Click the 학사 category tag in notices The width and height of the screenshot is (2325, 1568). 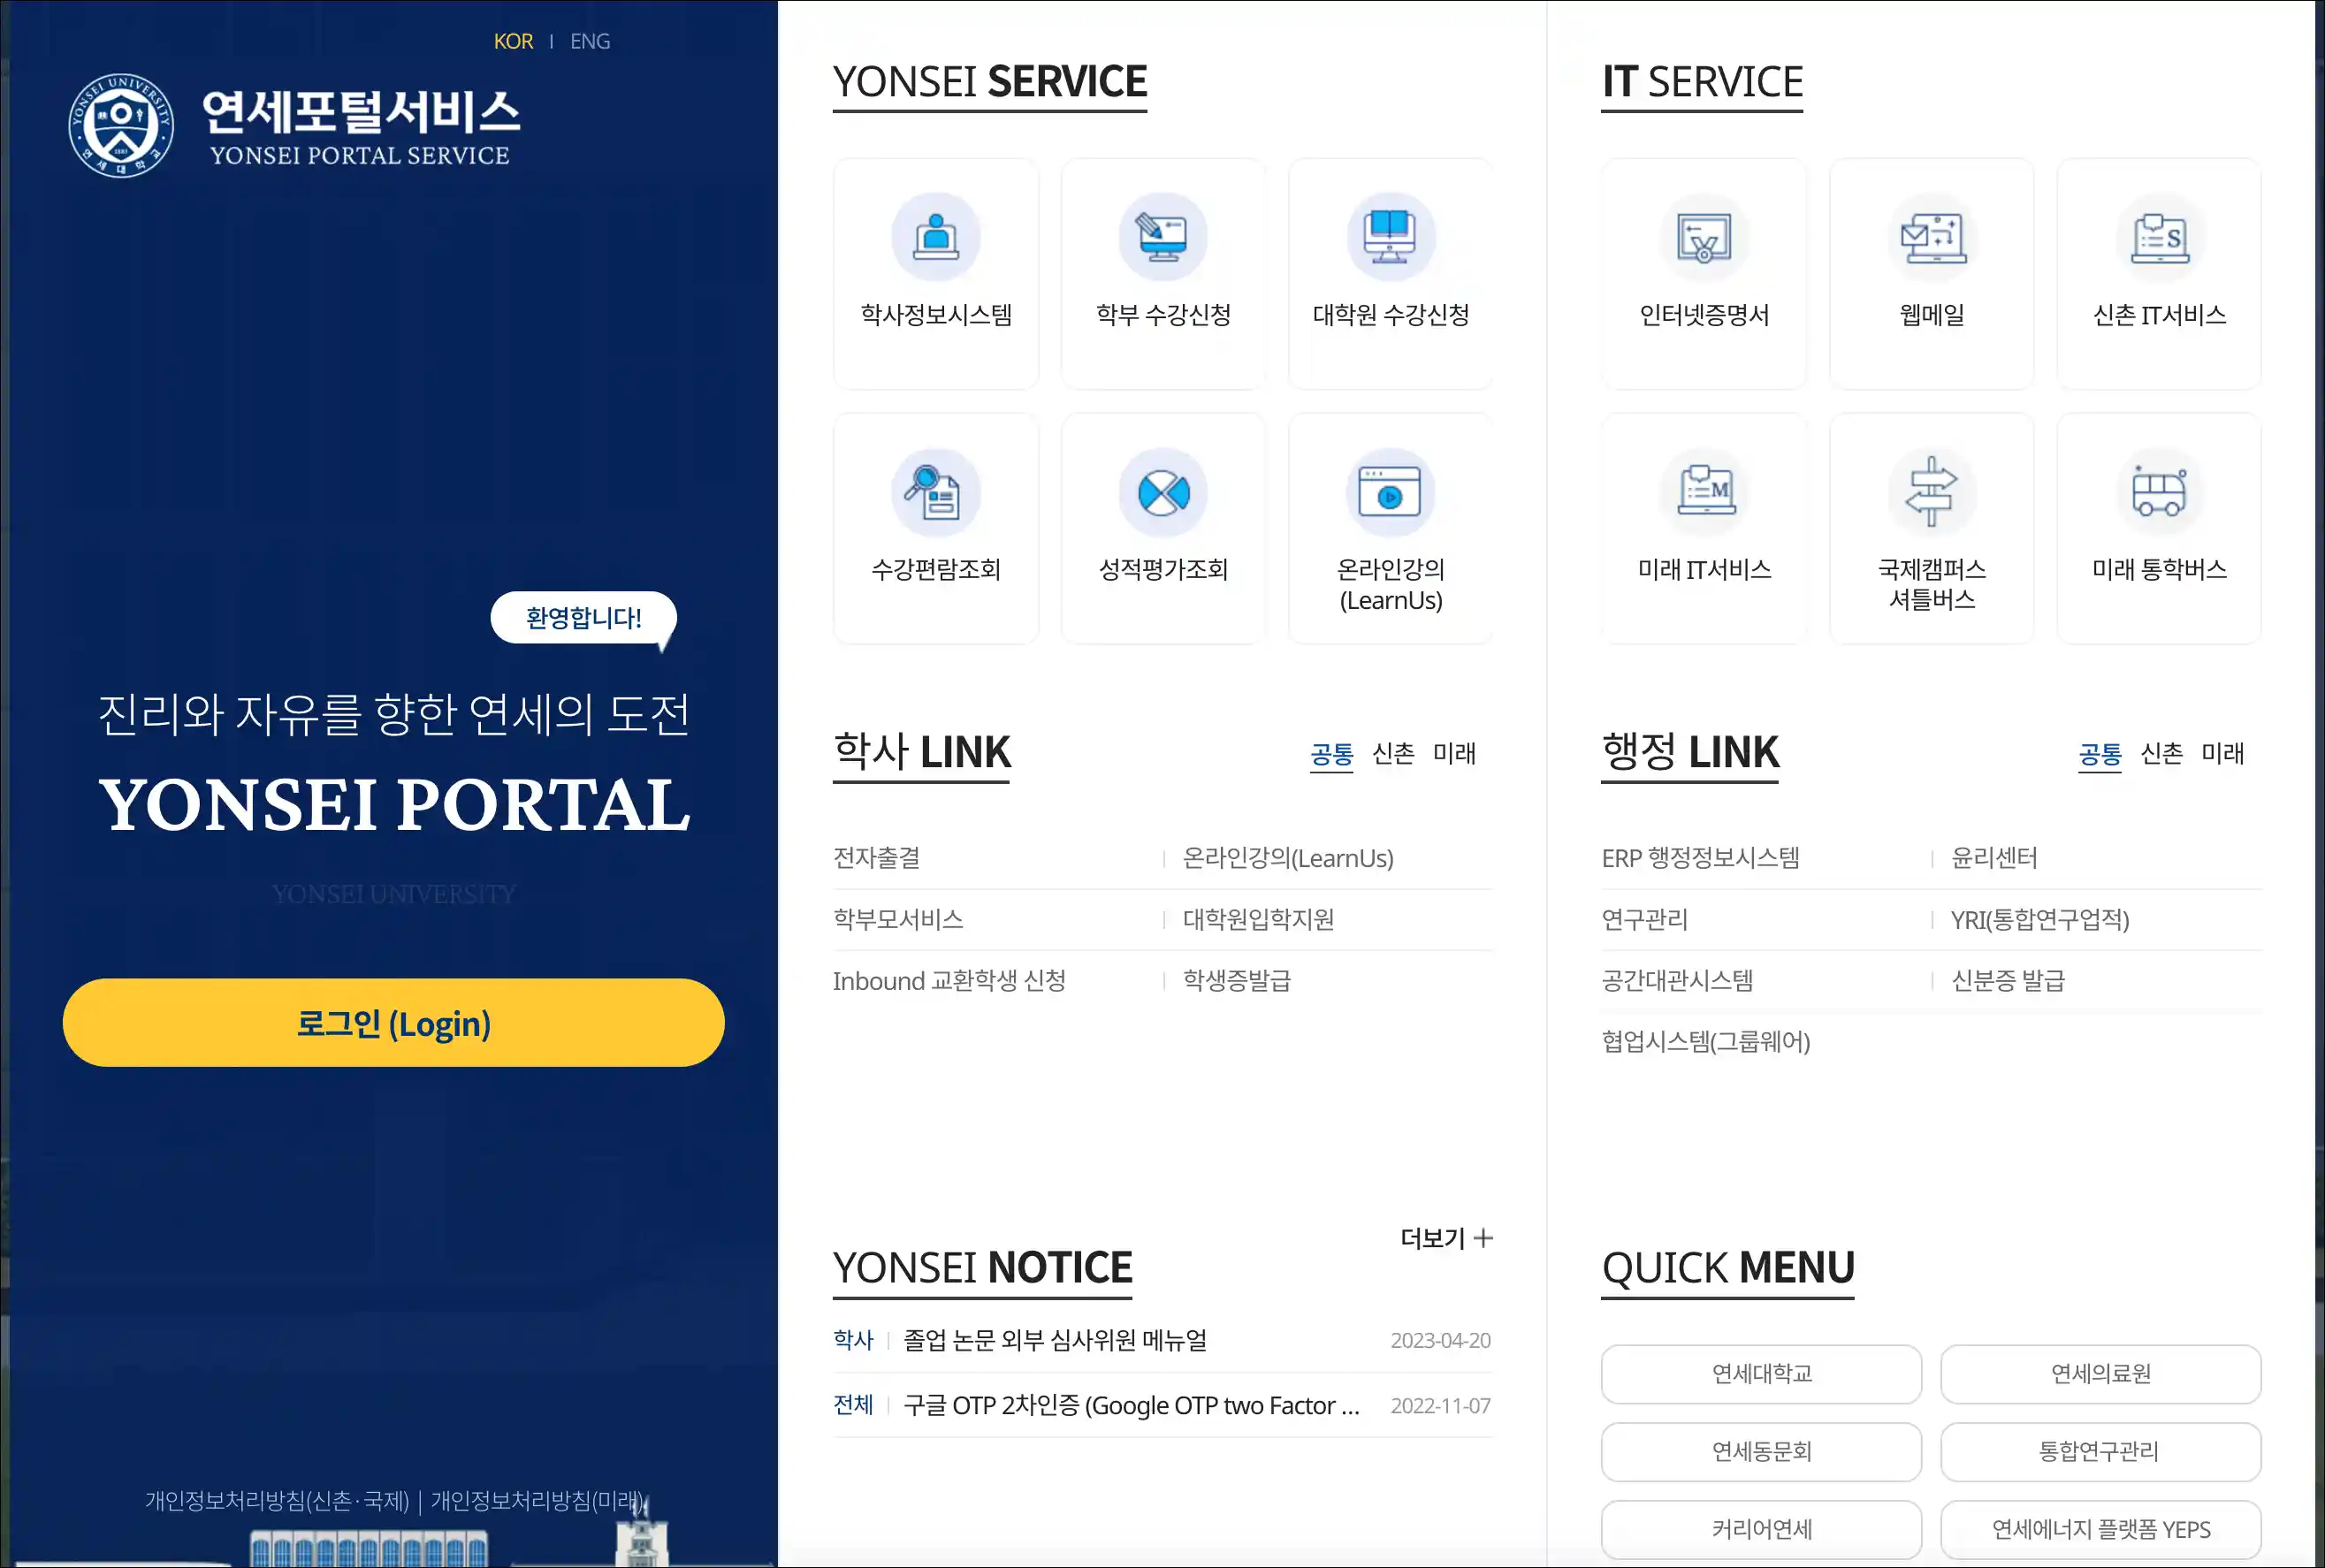853,1340
